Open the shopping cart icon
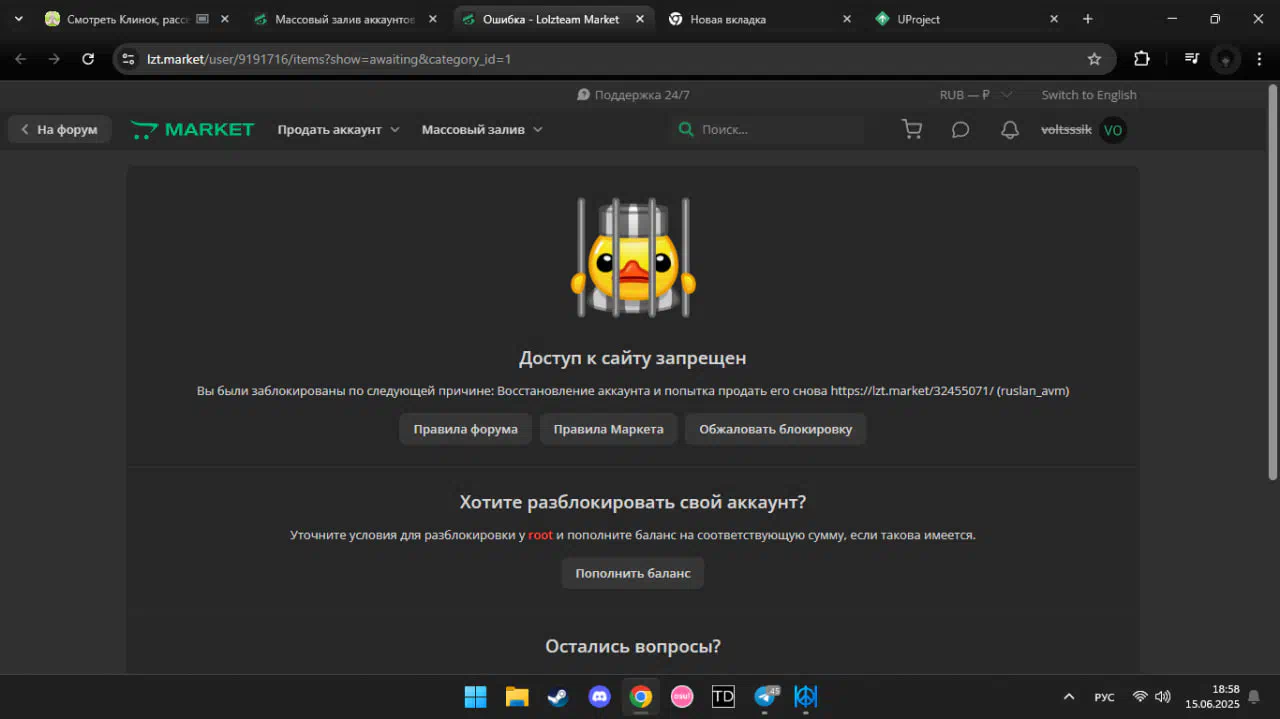 [912, 129]
